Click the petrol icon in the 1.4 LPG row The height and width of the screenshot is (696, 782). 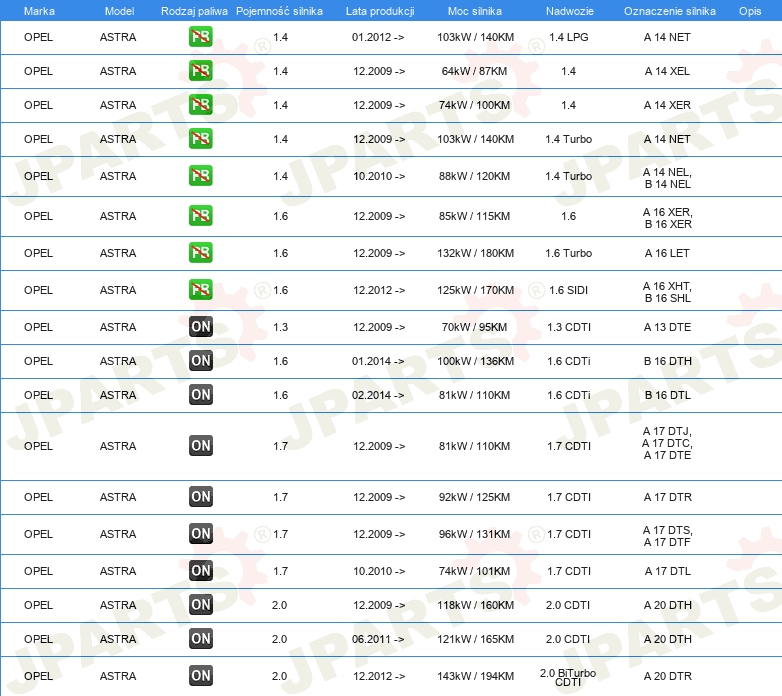[200, 37]
